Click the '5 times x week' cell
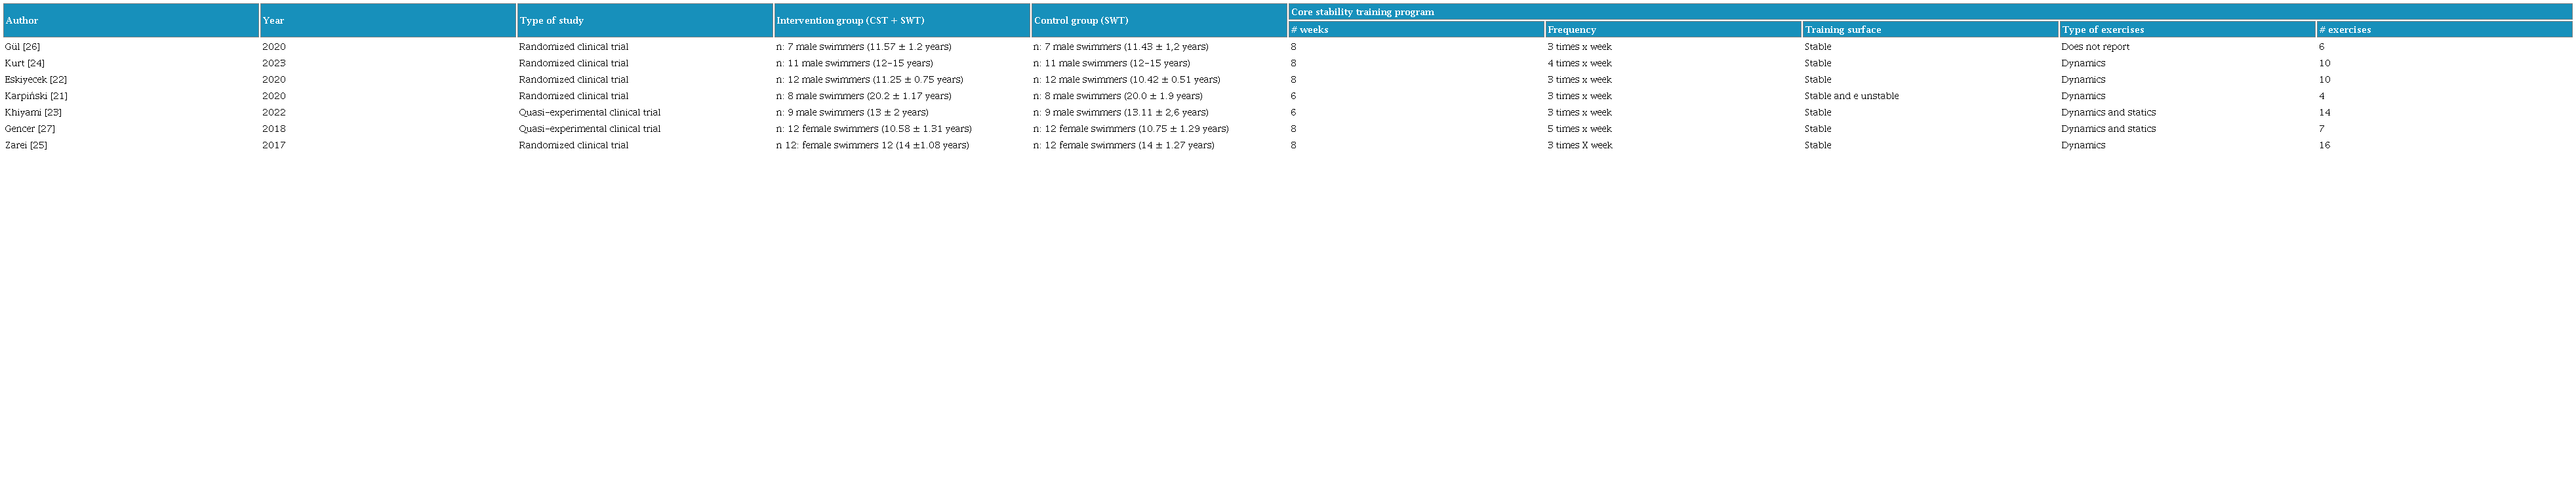2576x479 pixels. point(1579,129)
